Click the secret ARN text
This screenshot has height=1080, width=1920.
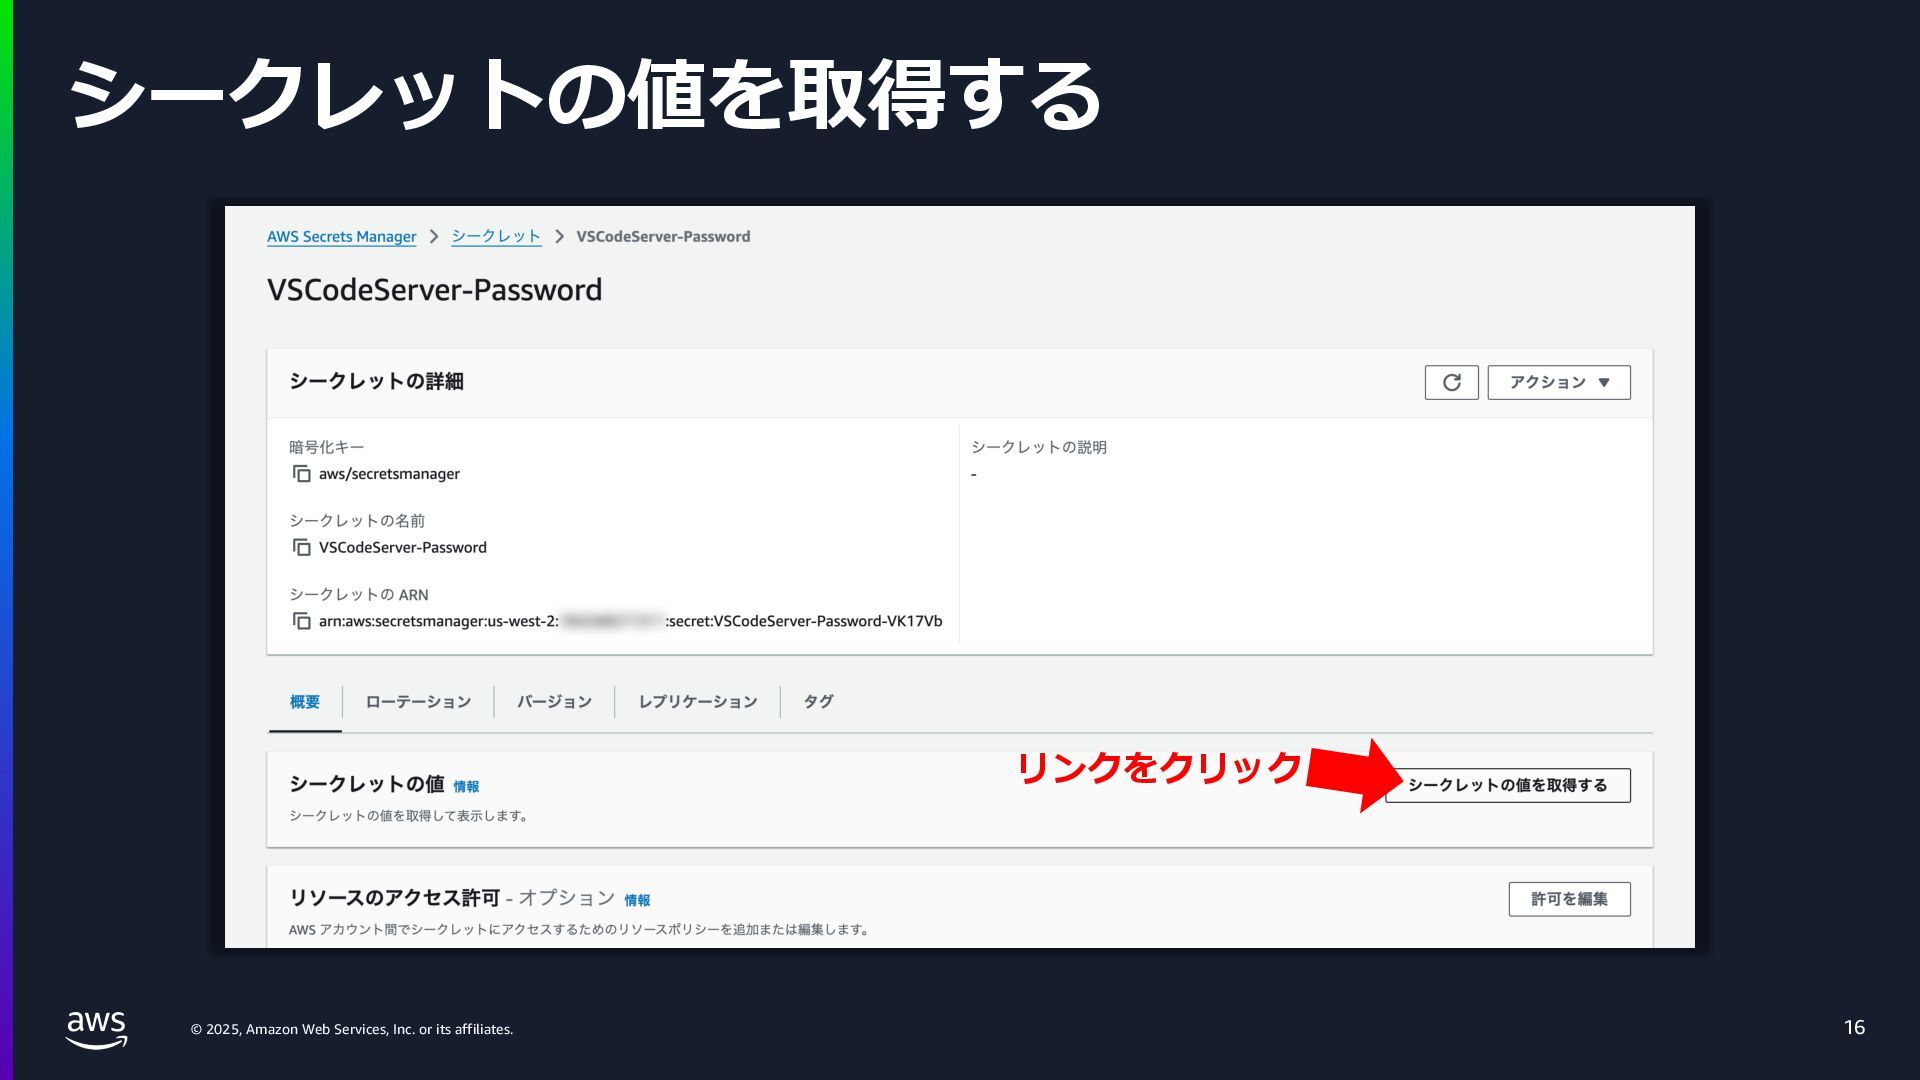coord(630,621)
